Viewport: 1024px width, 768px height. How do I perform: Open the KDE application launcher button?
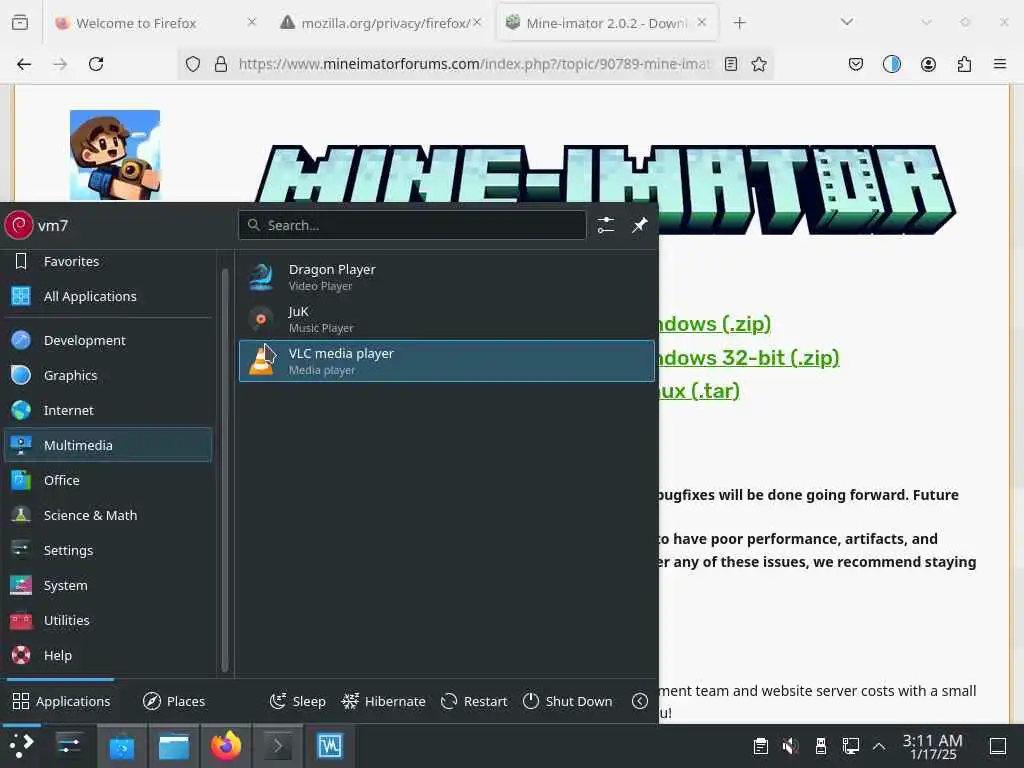22,746
